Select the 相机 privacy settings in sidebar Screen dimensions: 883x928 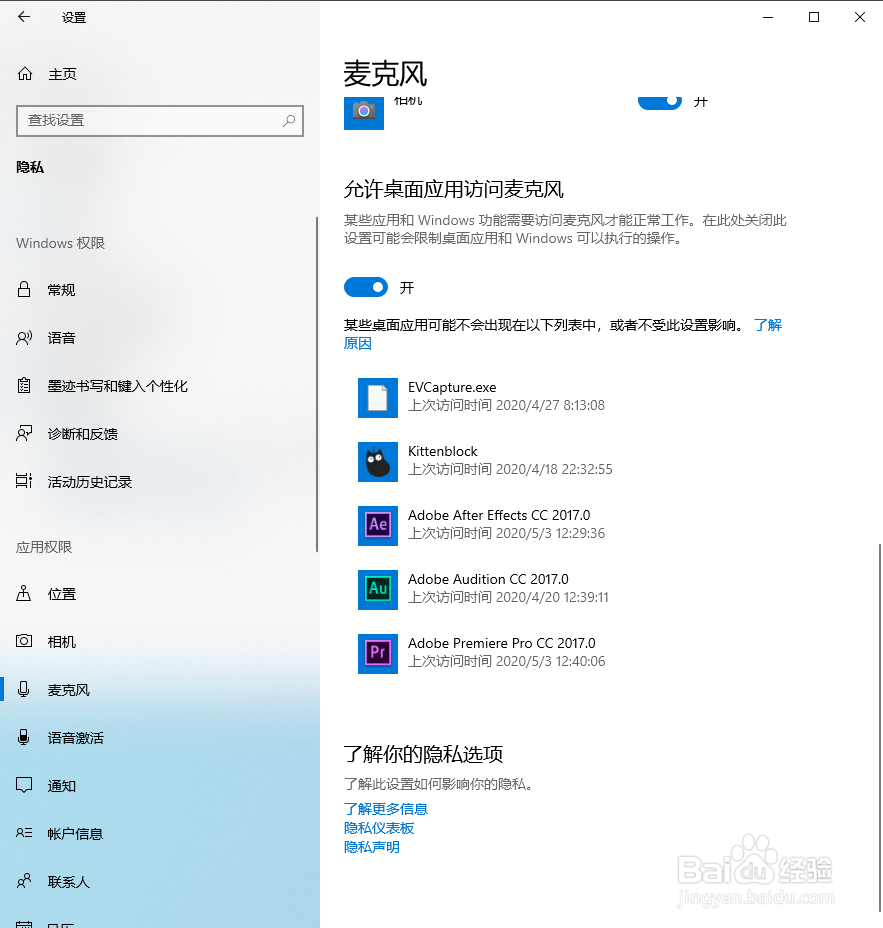point(60,641)
